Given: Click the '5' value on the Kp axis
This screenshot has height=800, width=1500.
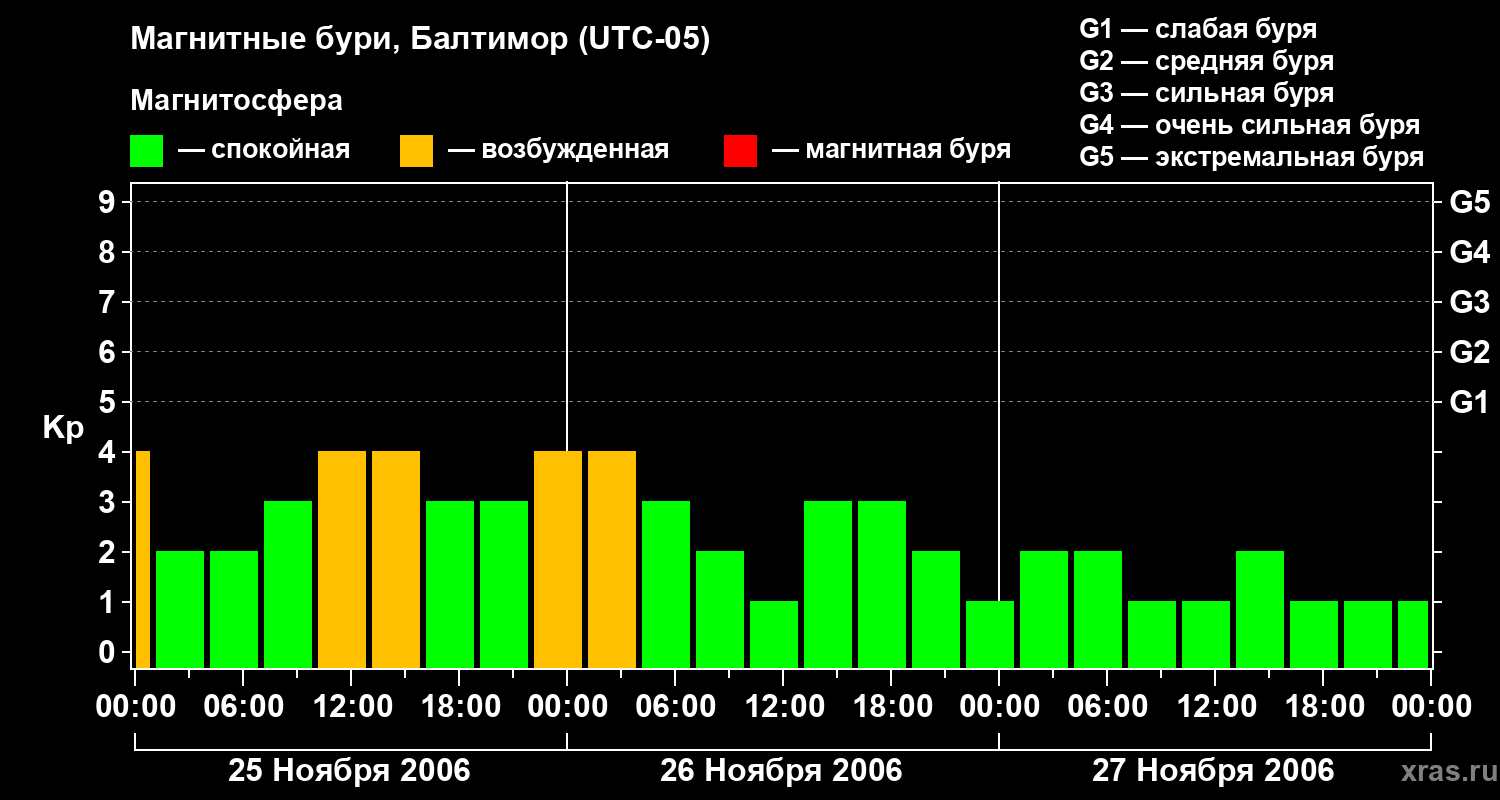Looking at the screenshot, I should coord(109,402).
